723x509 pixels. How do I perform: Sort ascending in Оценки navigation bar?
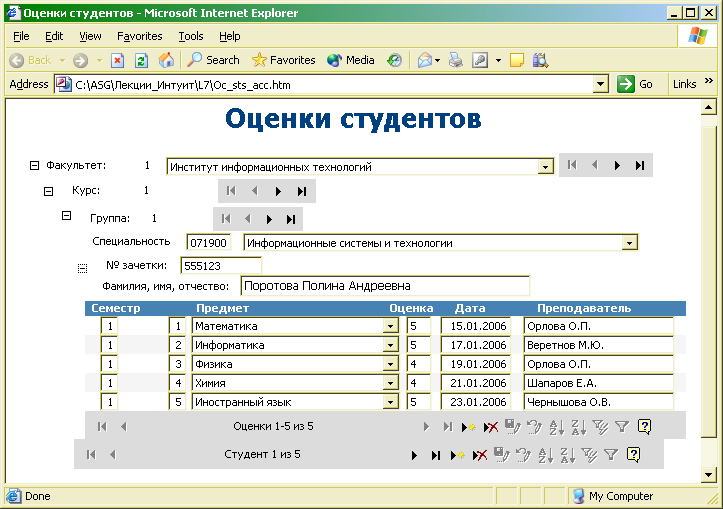coord(557,427)
